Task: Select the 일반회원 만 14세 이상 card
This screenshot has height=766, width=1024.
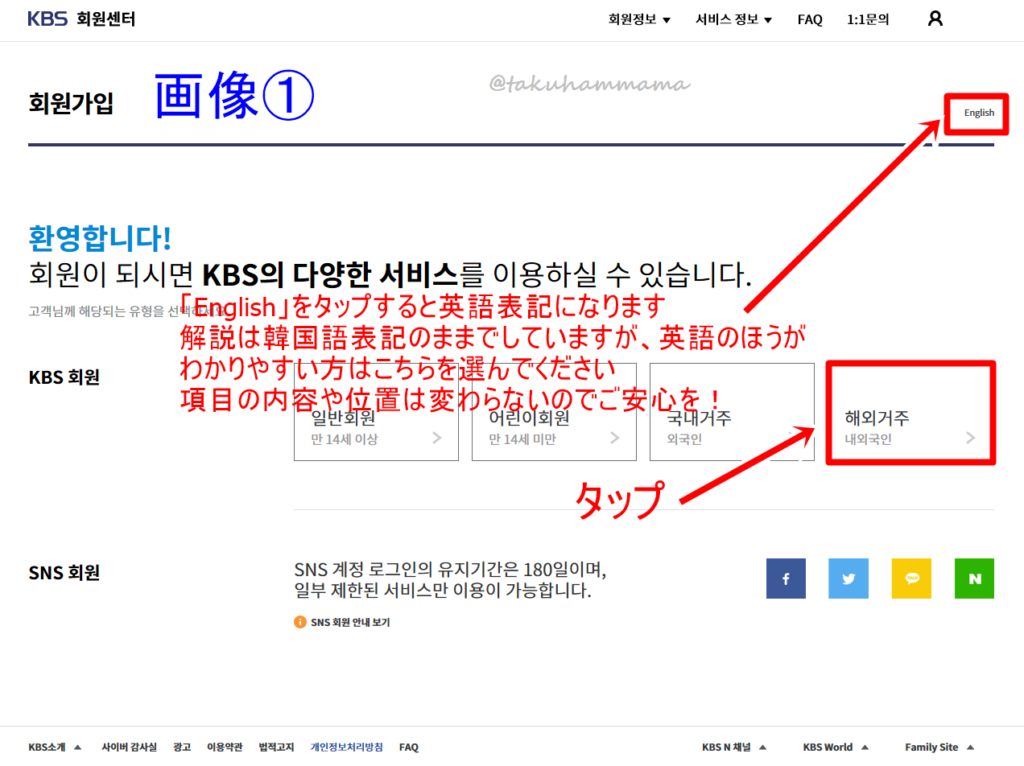Action: [x=376, y=413]
